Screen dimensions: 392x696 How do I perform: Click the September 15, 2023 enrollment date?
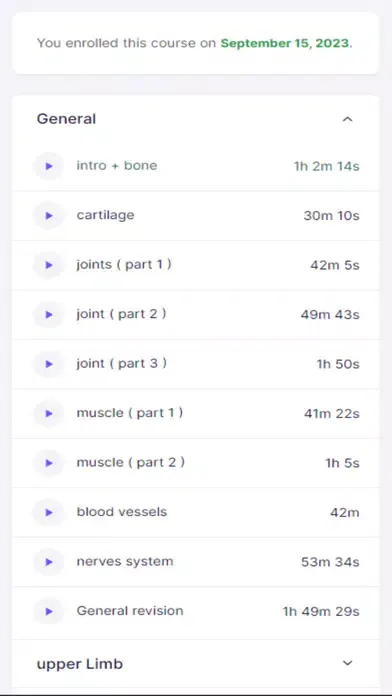pos(286,44)
